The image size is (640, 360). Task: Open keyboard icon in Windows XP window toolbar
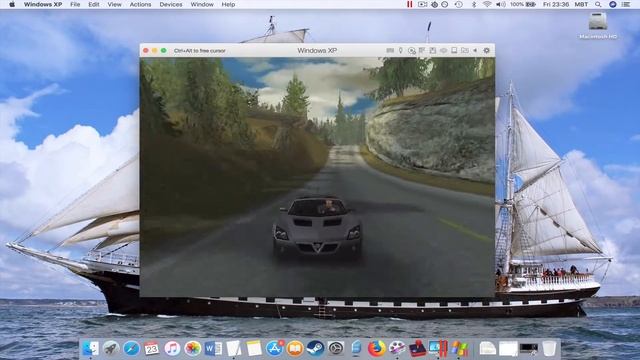[x=390, y=51]
